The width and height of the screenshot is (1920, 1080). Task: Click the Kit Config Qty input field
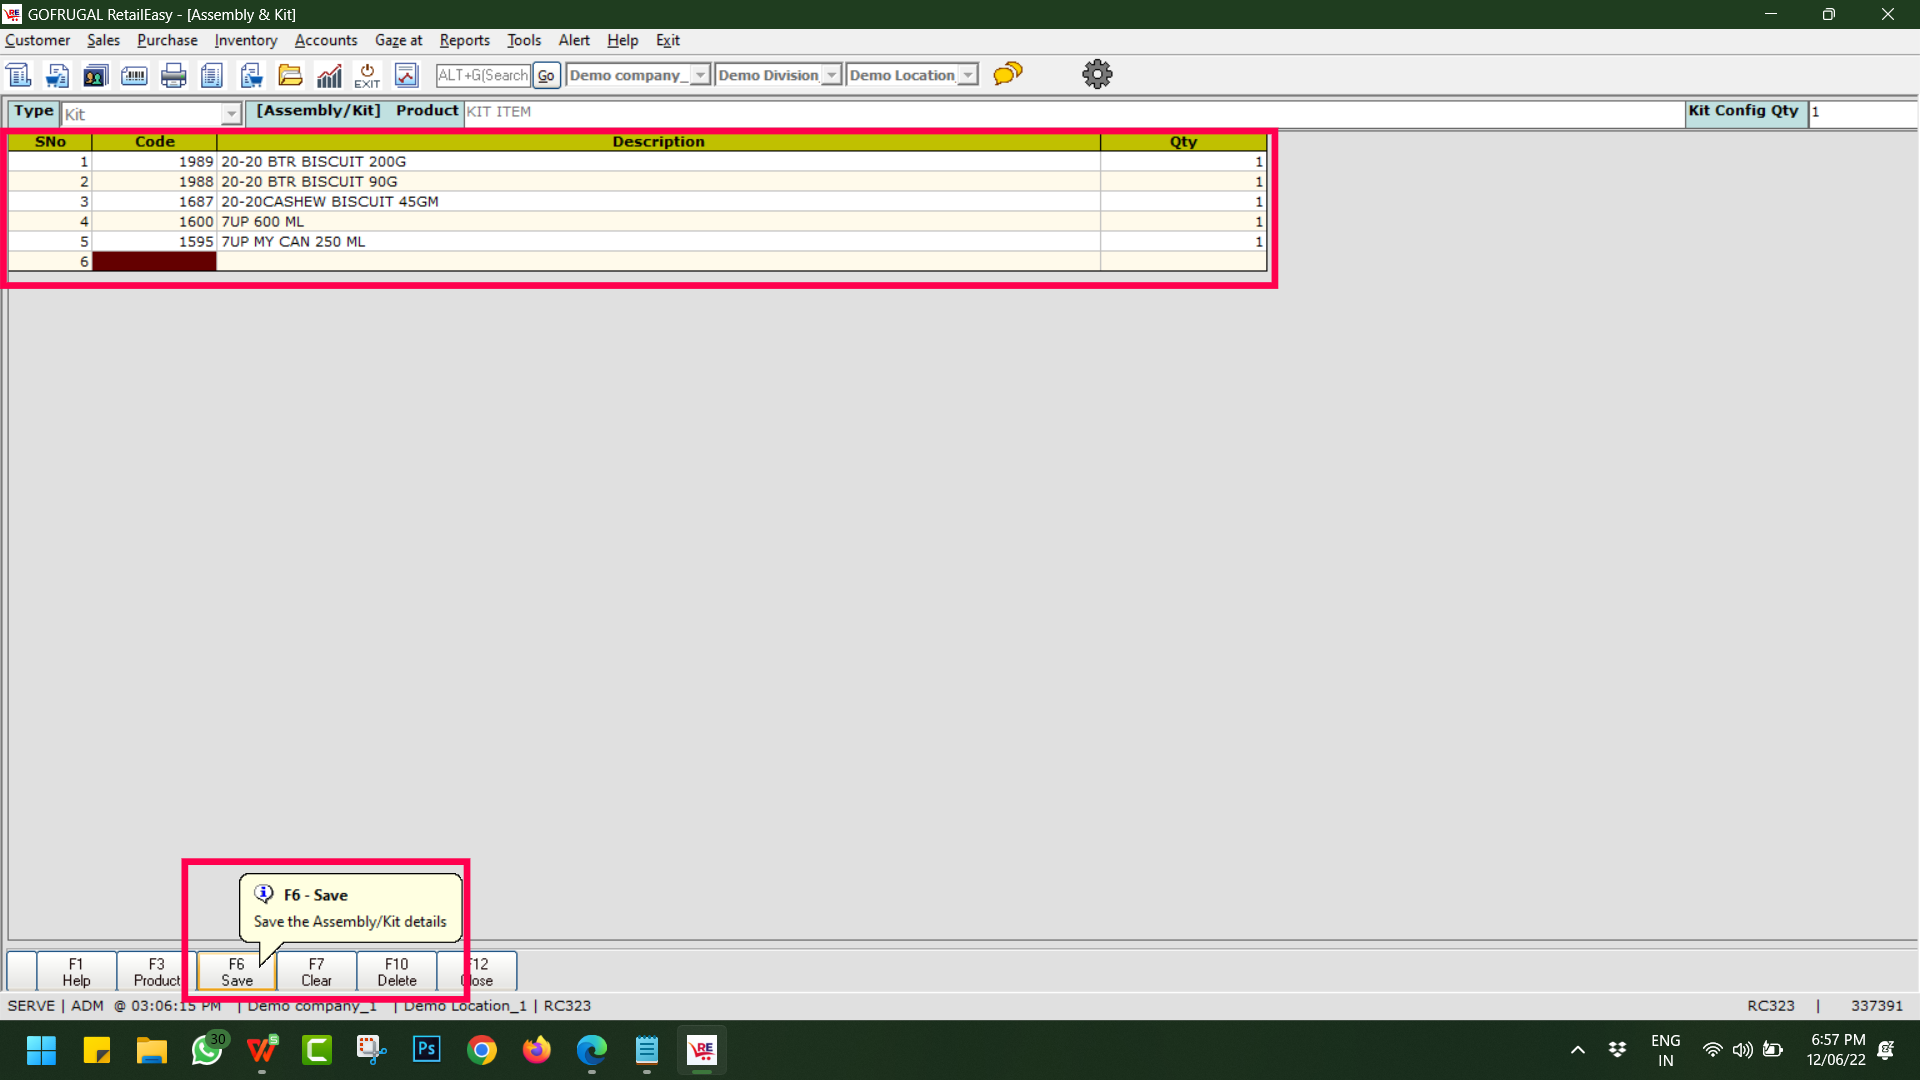pyautogui.click(x=1860, y=112)
